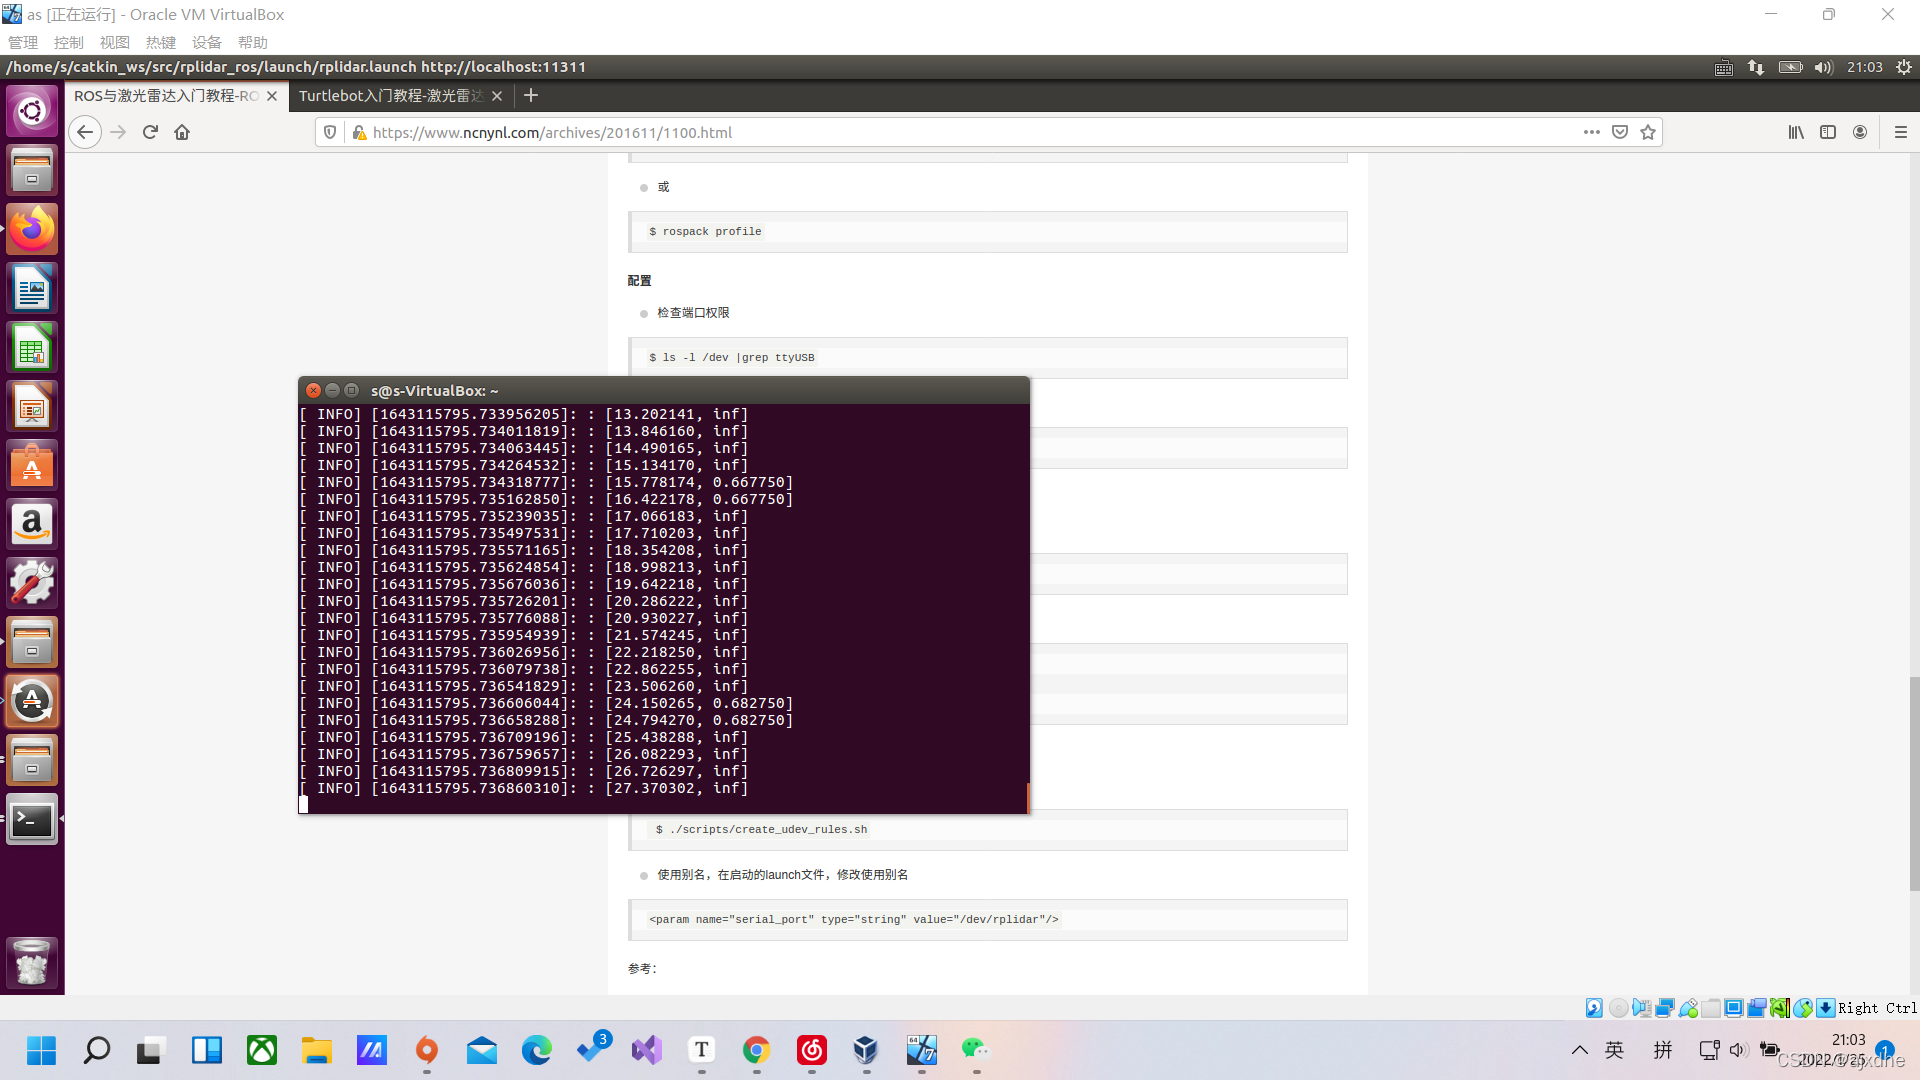Launch Terminal from the Ubuntu dock
This screenshot has width=1920, height=1080.
(32, 820)
